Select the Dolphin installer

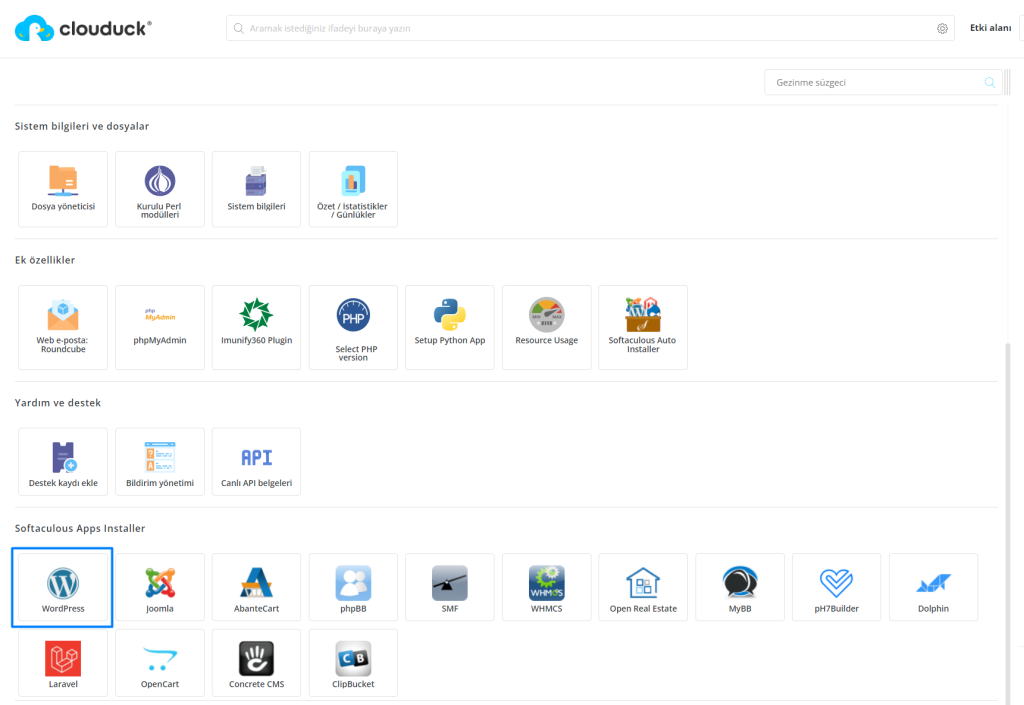pos(933,587)
